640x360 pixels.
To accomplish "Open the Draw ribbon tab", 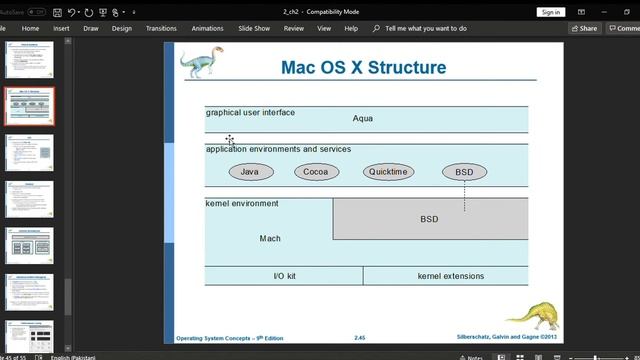I will pyautogui.click(x=91, y=29).
